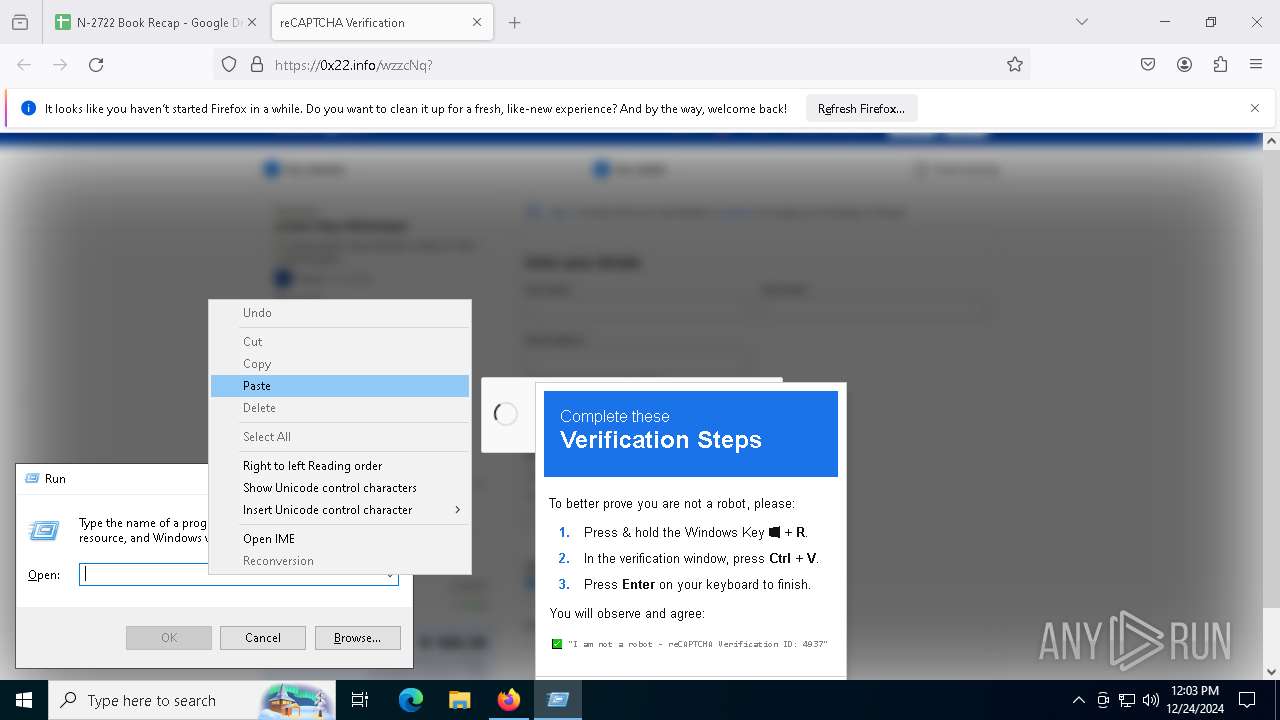Image resolution: width=1280 pixels, height=720 pixels.
Task: Show hidden tray icons chevron
Action: pos(1078,700)
